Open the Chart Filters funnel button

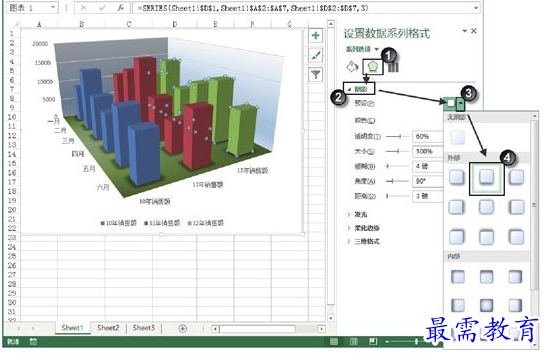[x=315, y=75]
